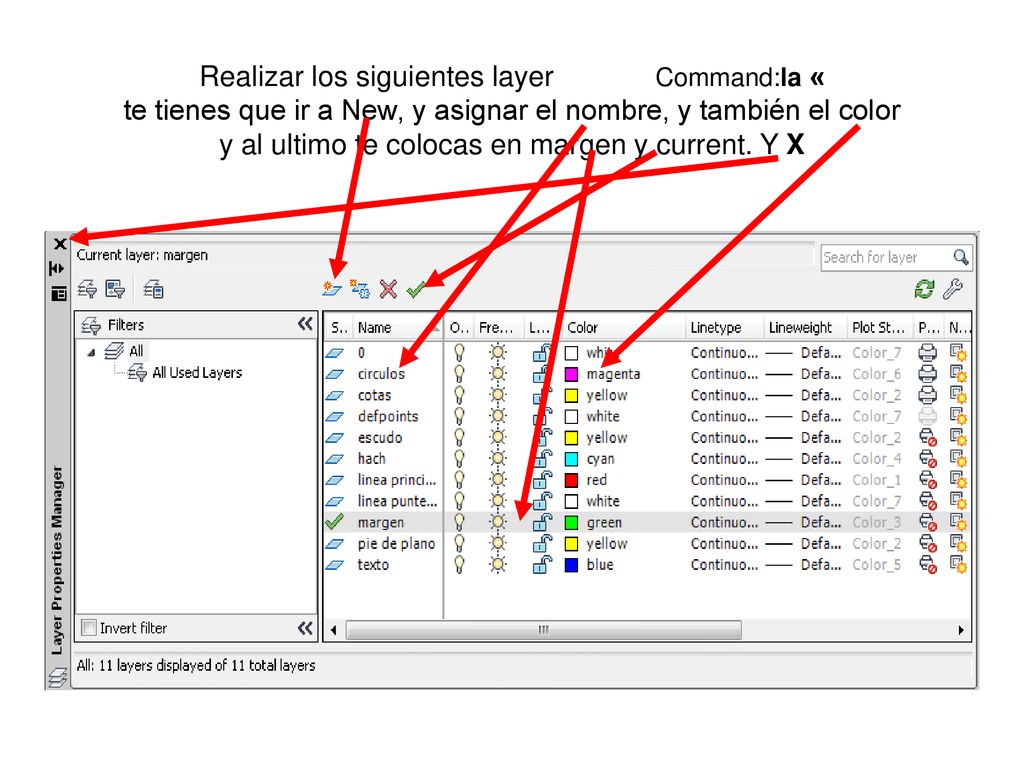Click plot printer icon for layer 0
The image size is (1024, 768).
927,353
